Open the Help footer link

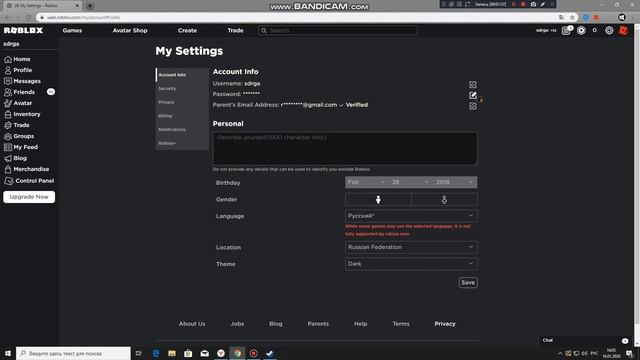coord(360,324)
